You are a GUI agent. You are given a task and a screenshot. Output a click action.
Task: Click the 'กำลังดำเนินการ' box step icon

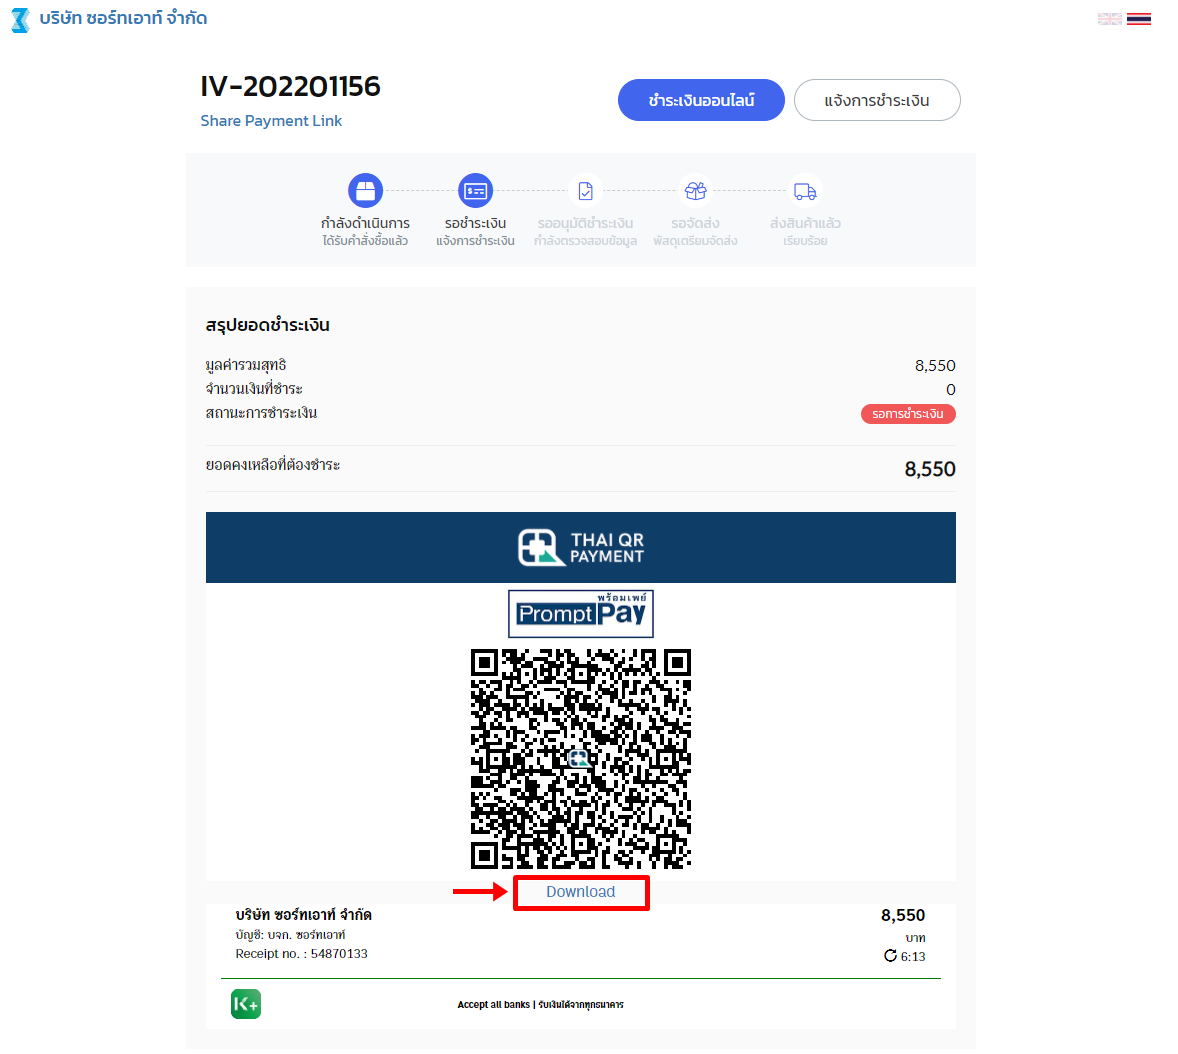(x=365, y=191)
